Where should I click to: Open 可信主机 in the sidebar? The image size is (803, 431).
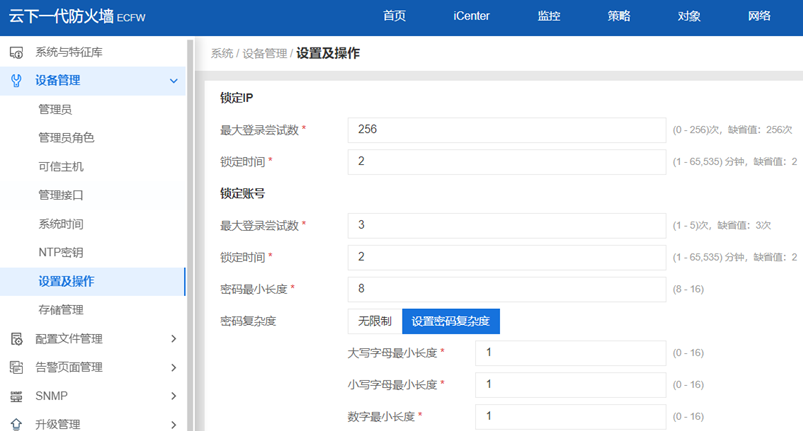click(60, 167)
